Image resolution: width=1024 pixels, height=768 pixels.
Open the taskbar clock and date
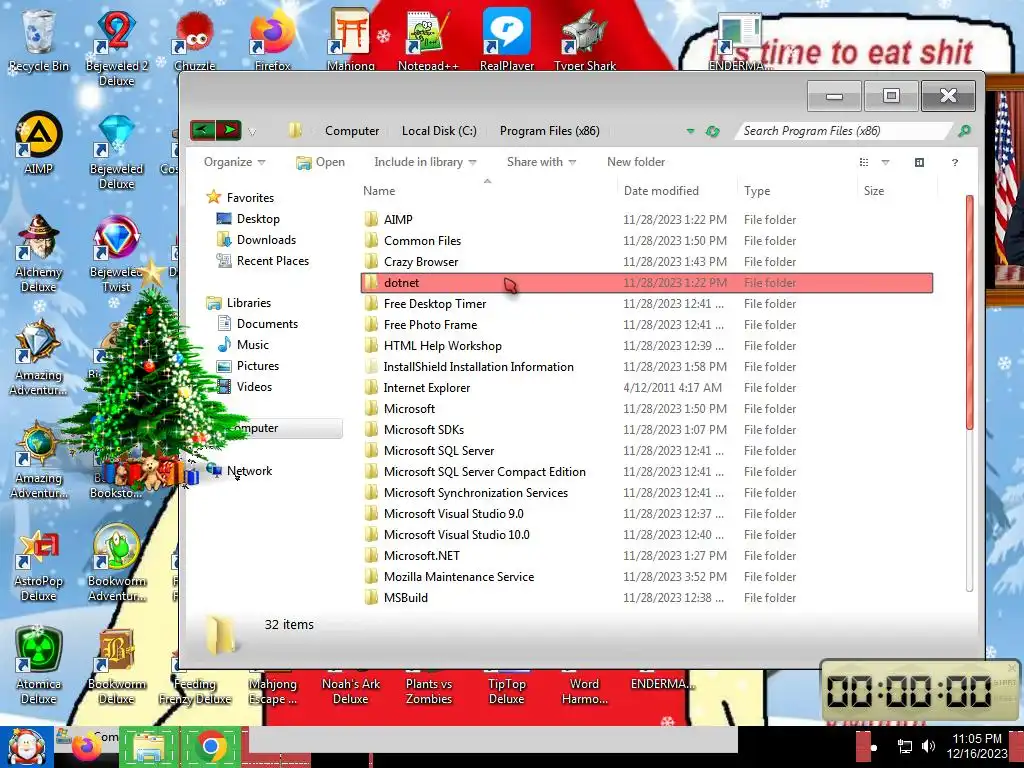point(976,746)
